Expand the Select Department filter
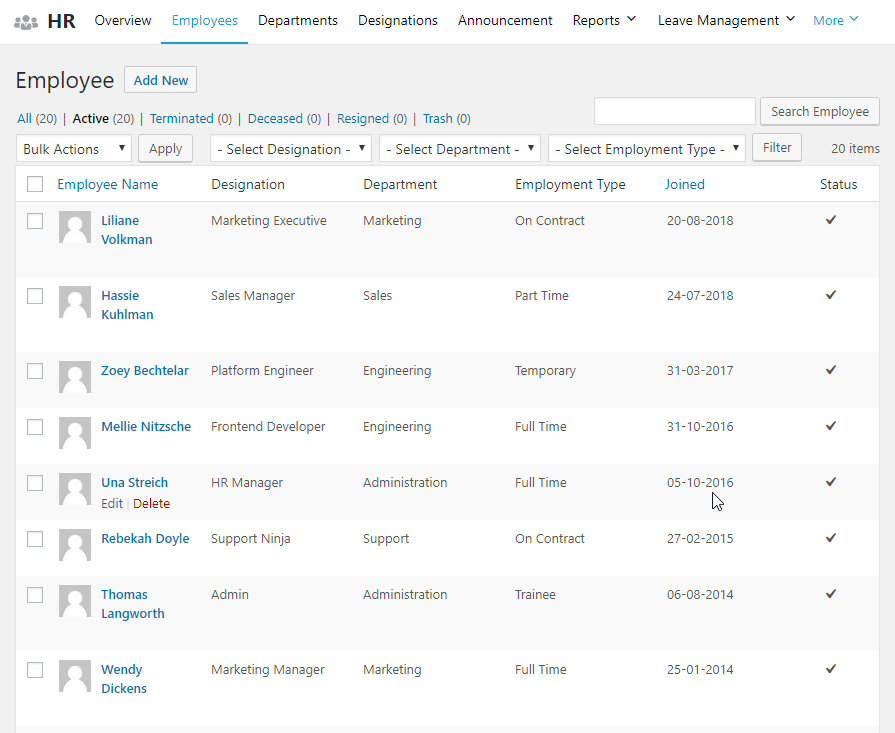Screen dimensions: 895x733 coord(459,147)
